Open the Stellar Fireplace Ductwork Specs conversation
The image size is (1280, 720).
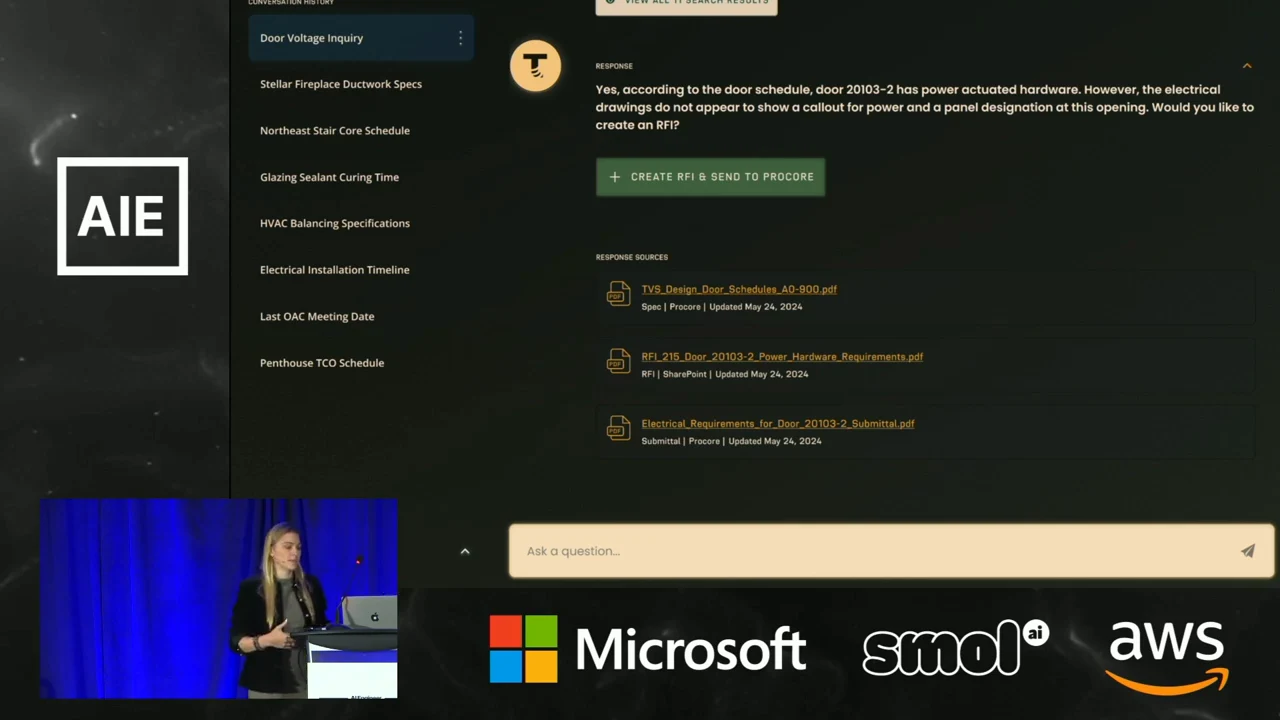(341, 84)
